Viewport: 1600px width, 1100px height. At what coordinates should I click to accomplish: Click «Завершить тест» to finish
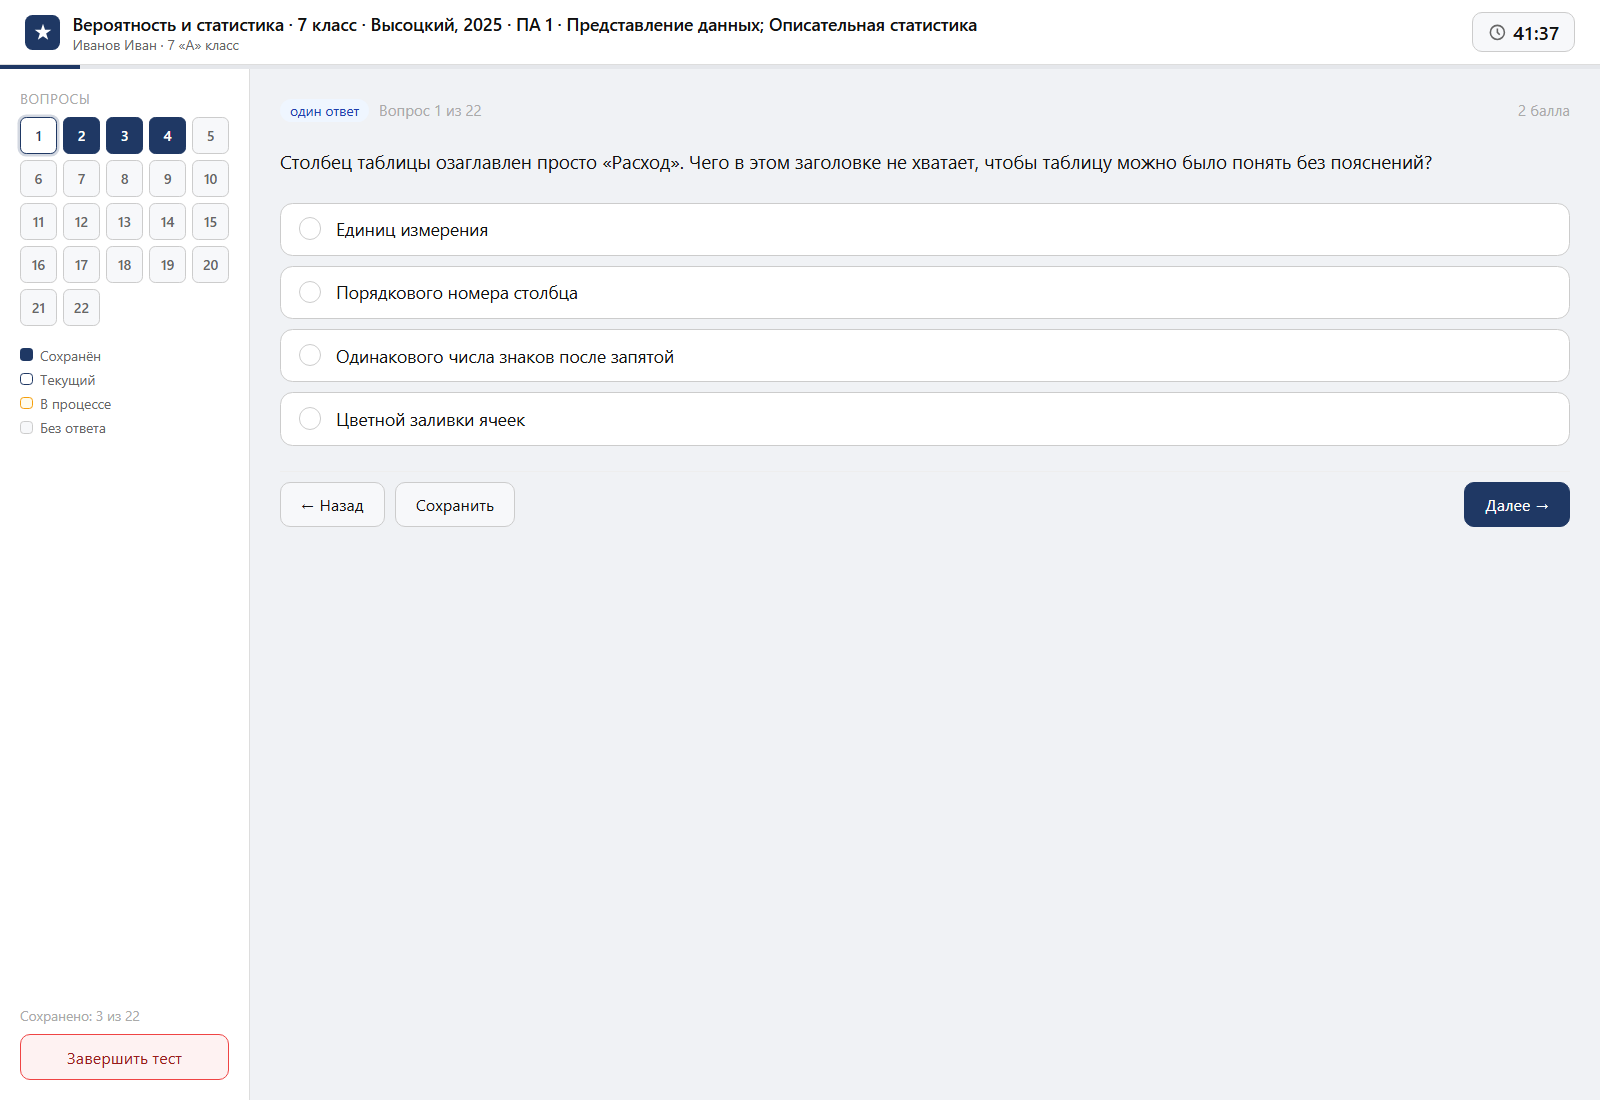[x=124, y=1057]
